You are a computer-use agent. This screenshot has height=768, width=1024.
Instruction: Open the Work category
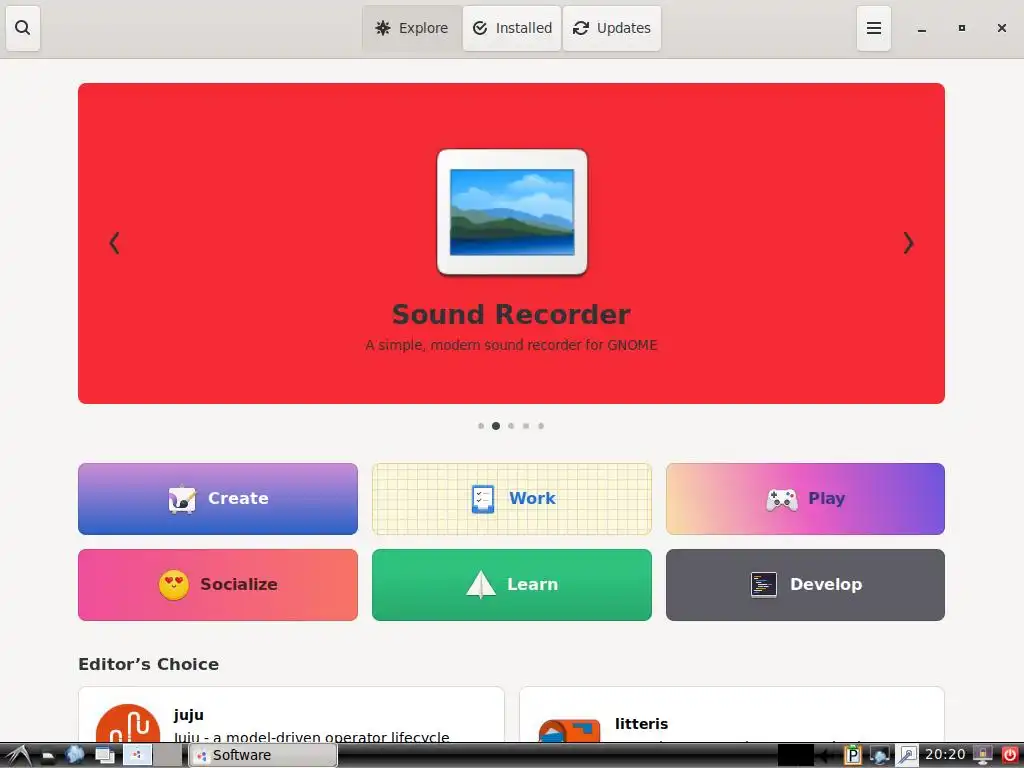coord(512,499)
